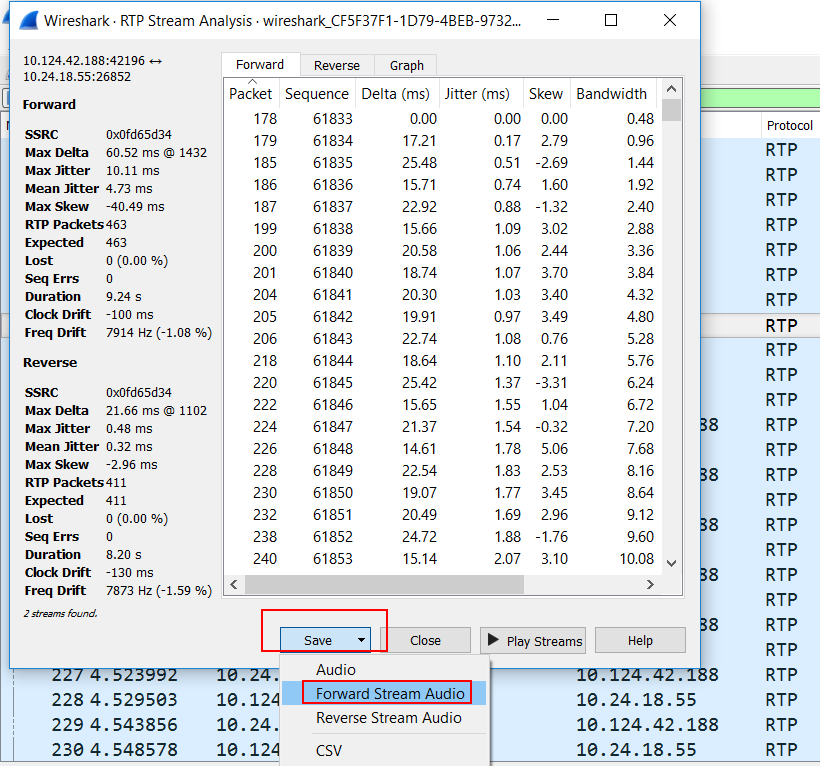Click the vertical scrollbar up arrow
The image size is (820, 766).
pos(671,89)
